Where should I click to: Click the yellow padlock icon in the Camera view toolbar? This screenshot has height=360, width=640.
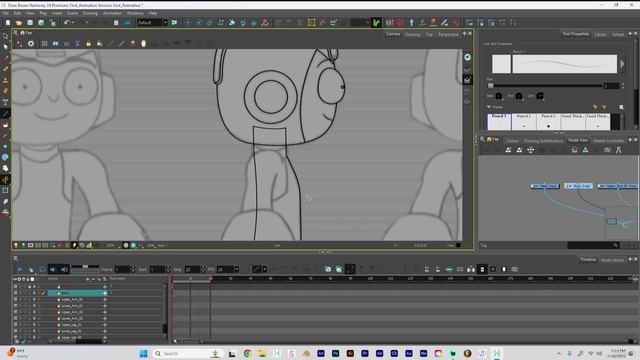89,44
